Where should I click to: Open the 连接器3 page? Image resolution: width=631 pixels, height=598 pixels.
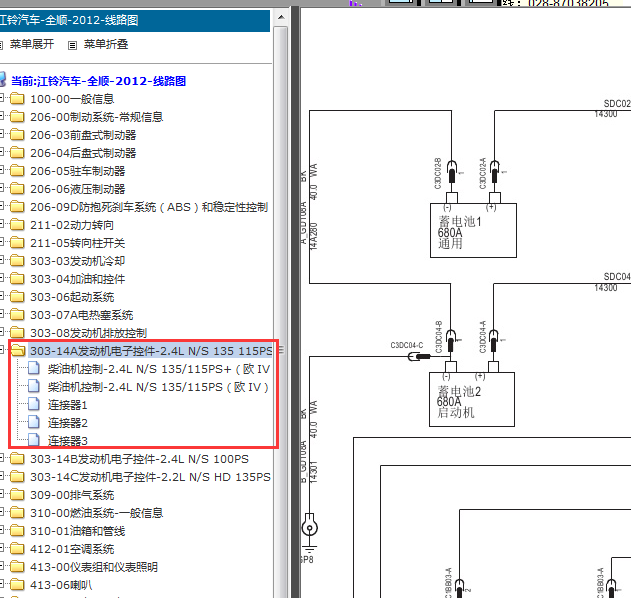tap(68, 441)
